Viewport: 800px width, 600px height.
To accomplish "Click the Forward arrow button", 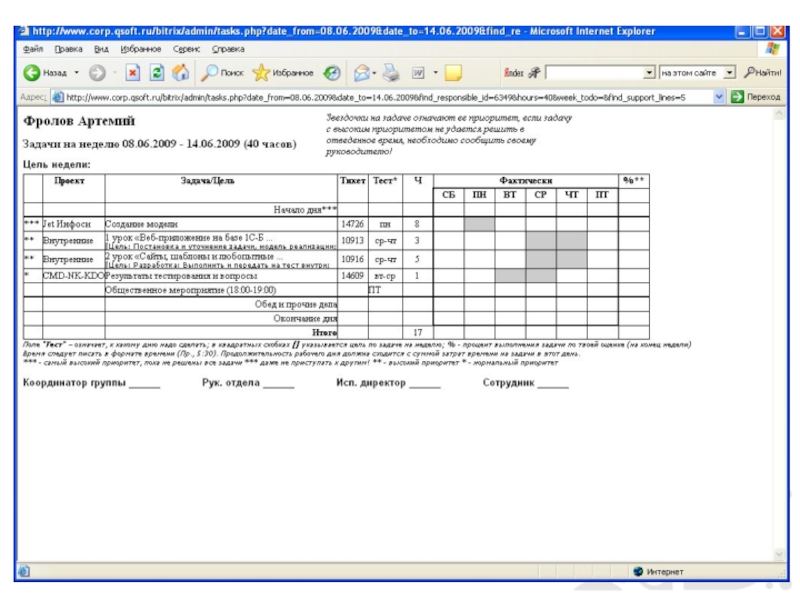I will (x=97, y=73).
